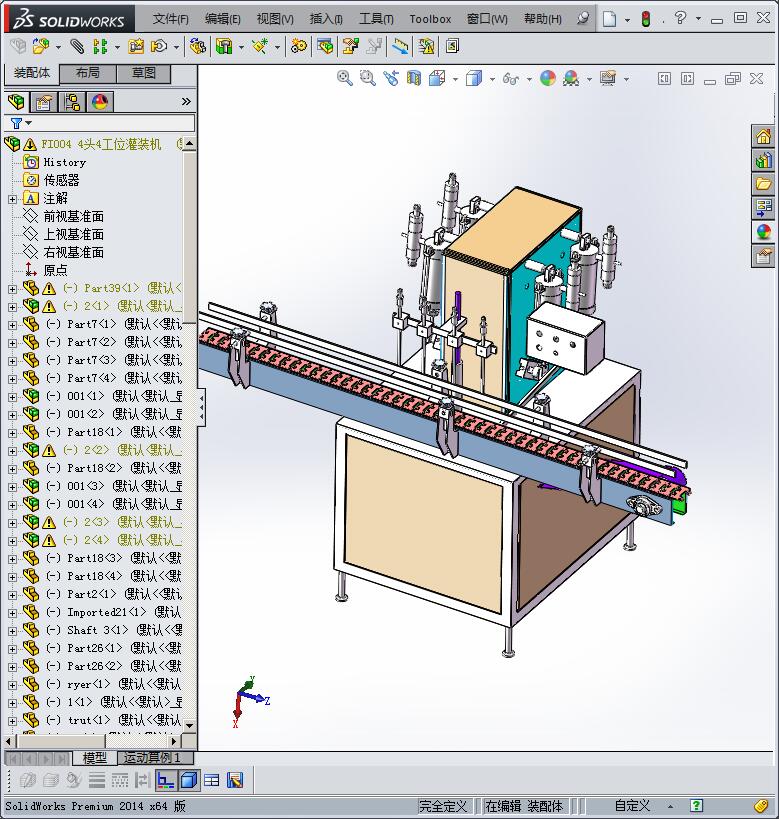Click New Motion Study gear icon
779x819 pixels.
click(x=298, y=46)
